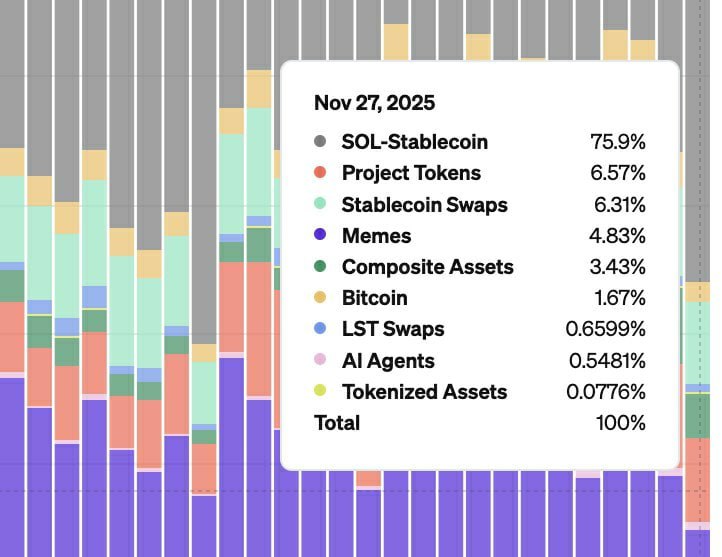Click the pink AI Agents legend dot
The height and width of the screenshot is (557, 722).
(x=320, y=360)
